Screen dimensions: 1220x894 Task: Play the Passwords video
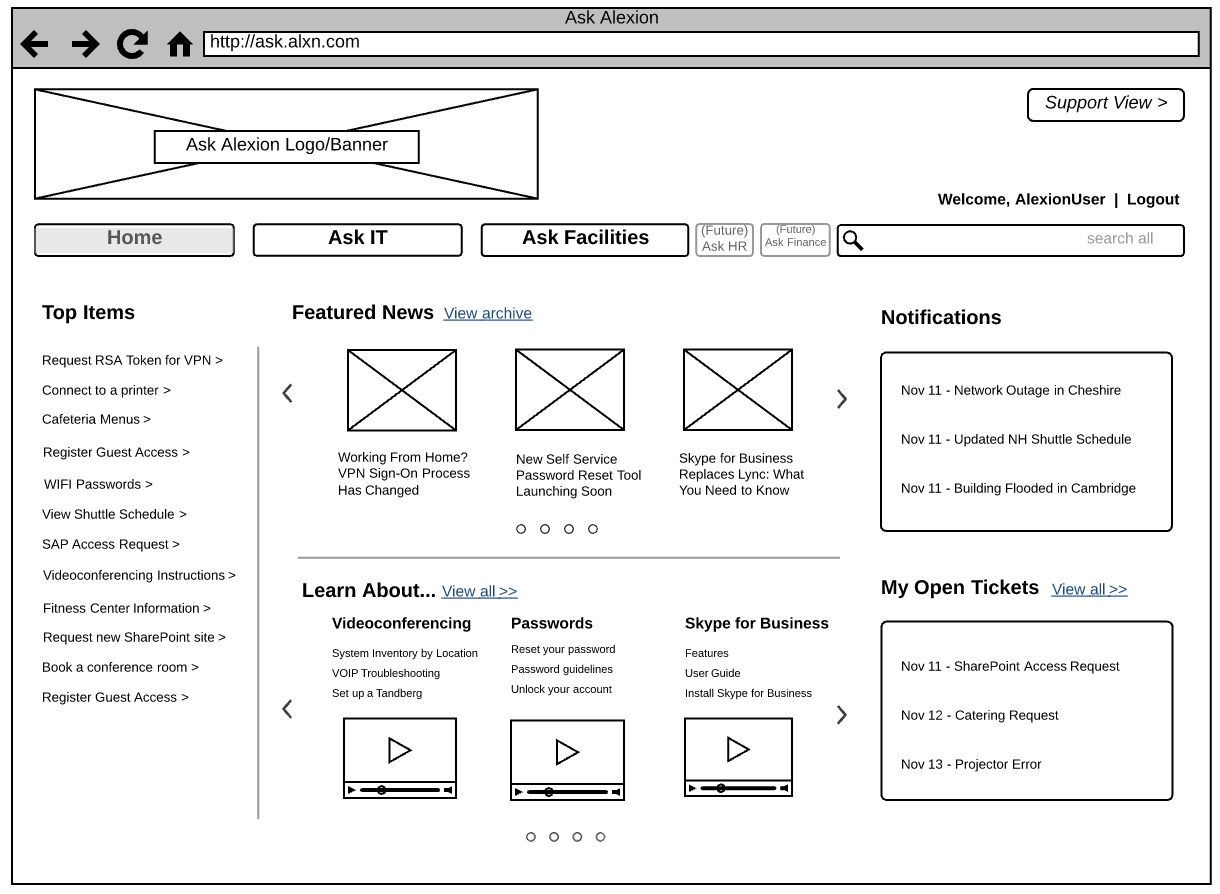(x=567, y=752)
